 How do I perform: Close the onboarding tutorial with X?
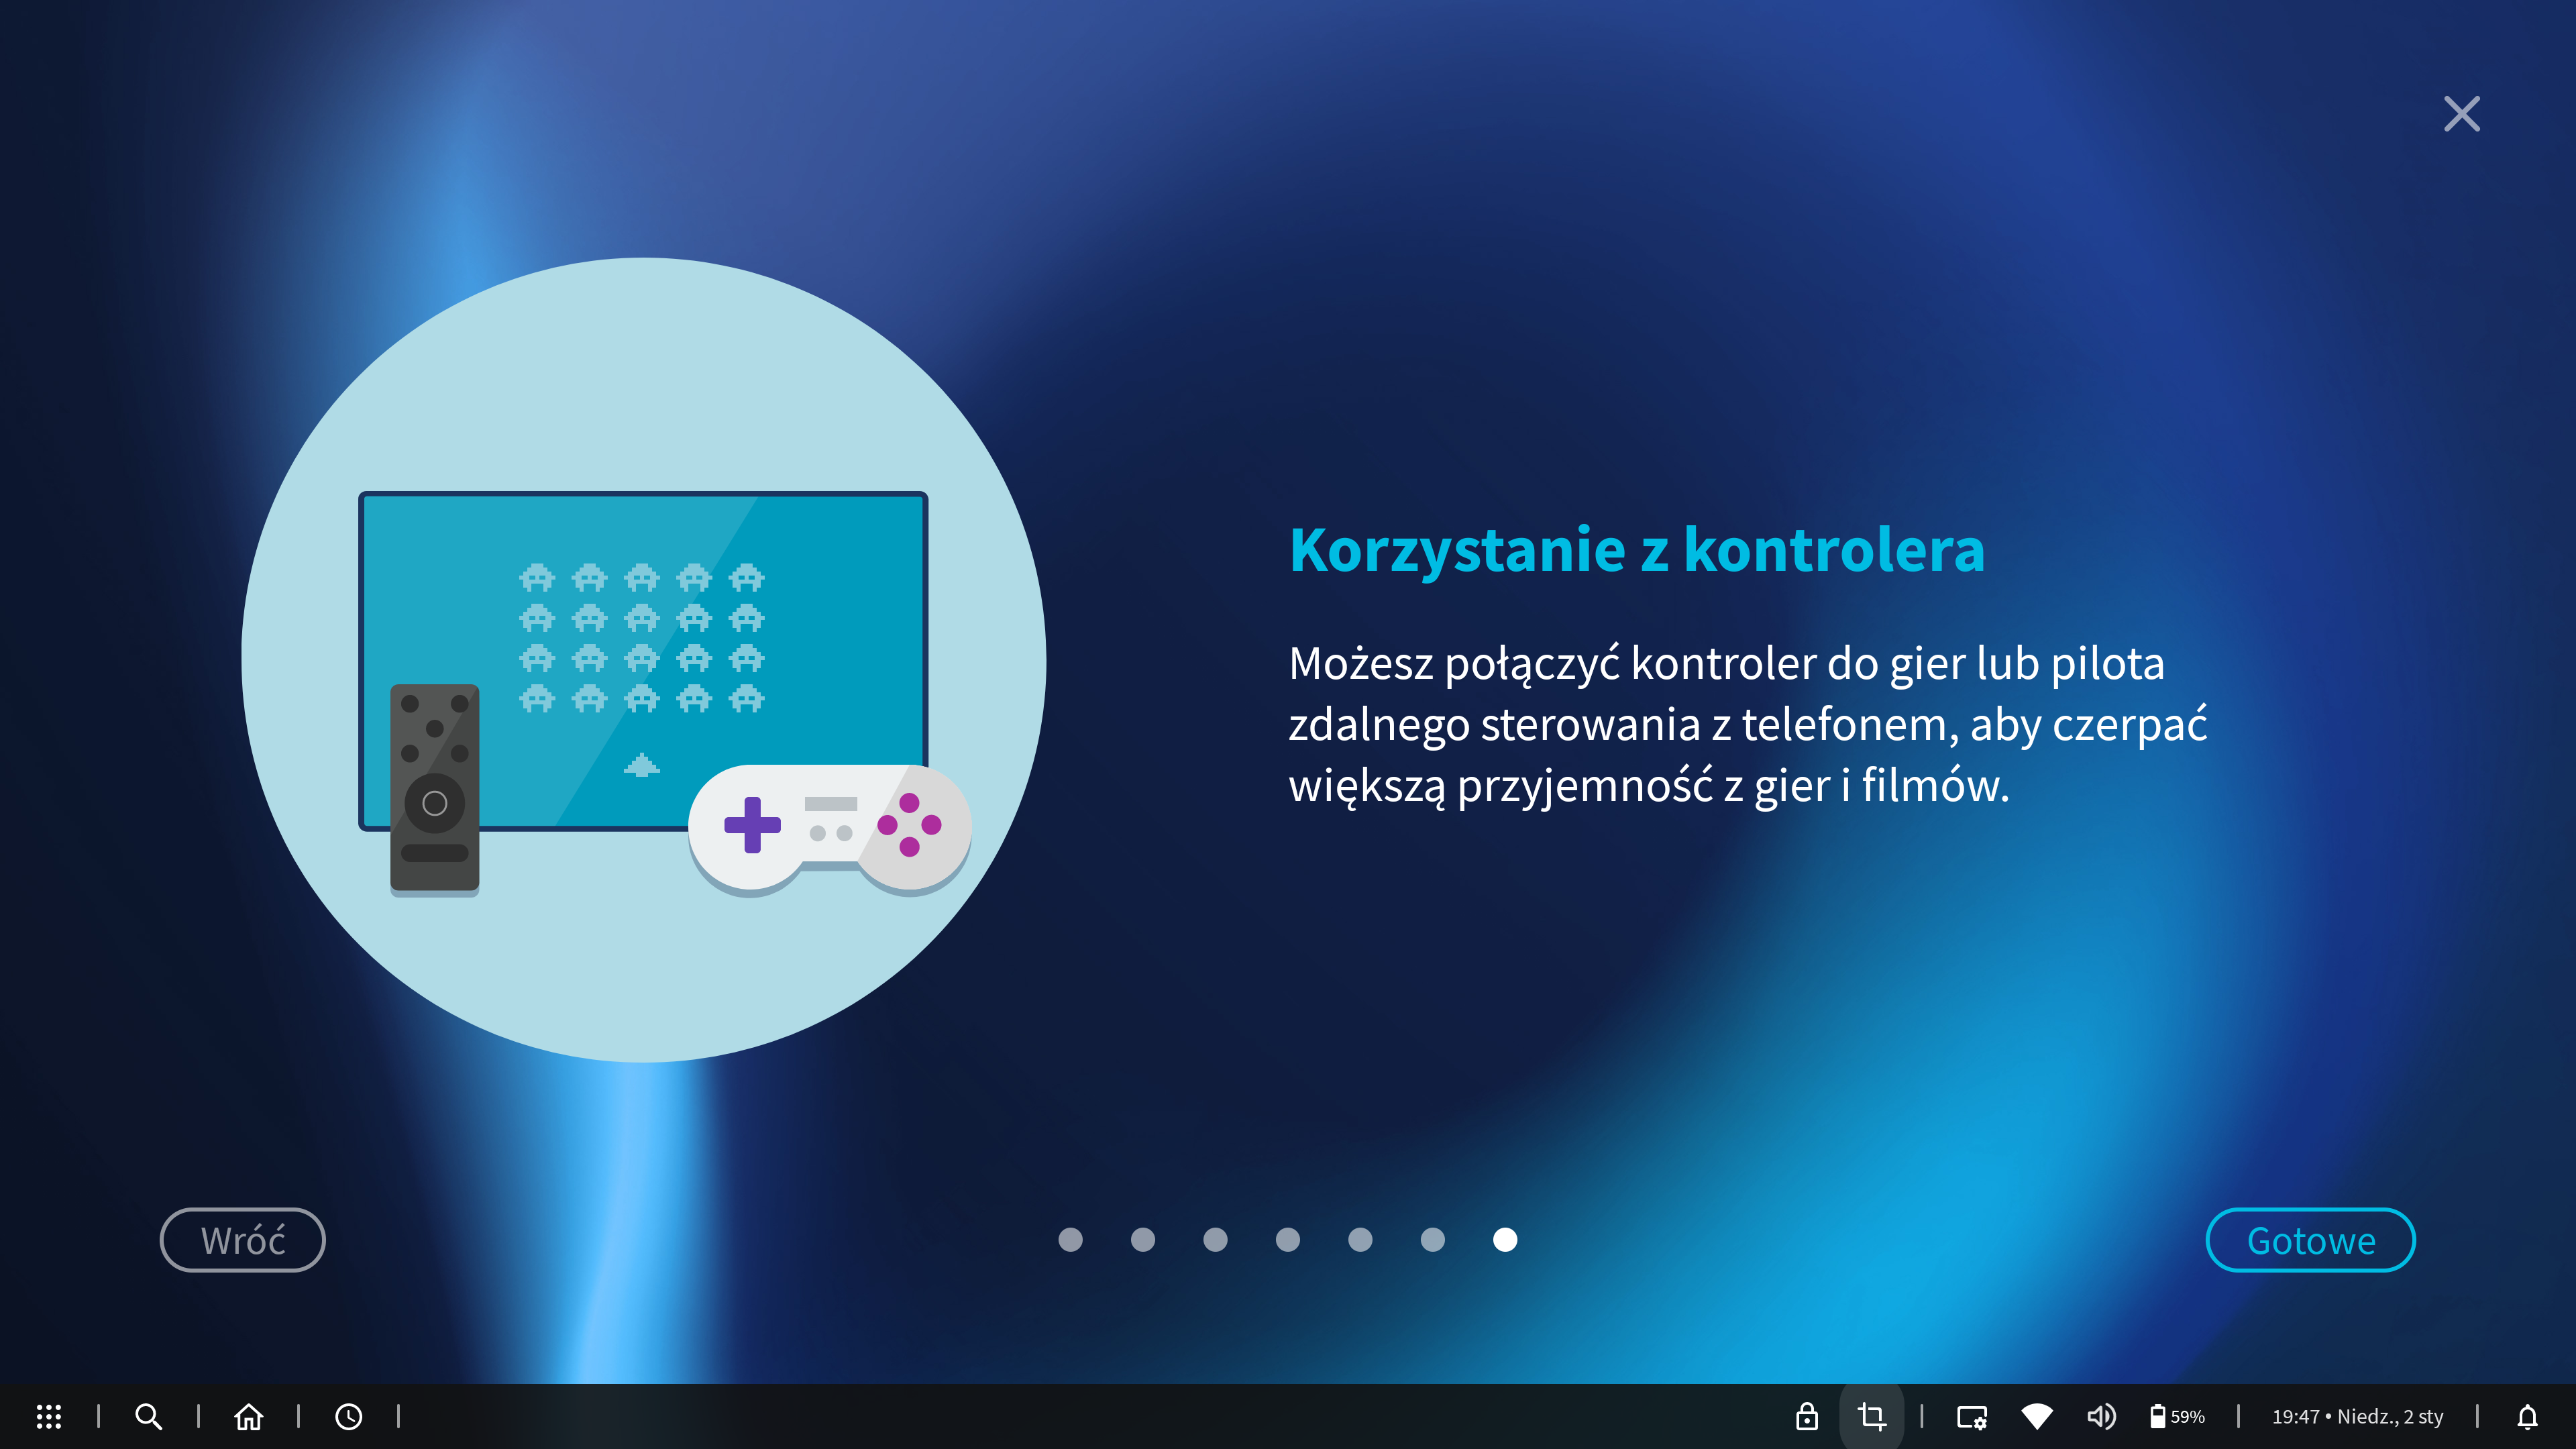[x=2461, y=114]
